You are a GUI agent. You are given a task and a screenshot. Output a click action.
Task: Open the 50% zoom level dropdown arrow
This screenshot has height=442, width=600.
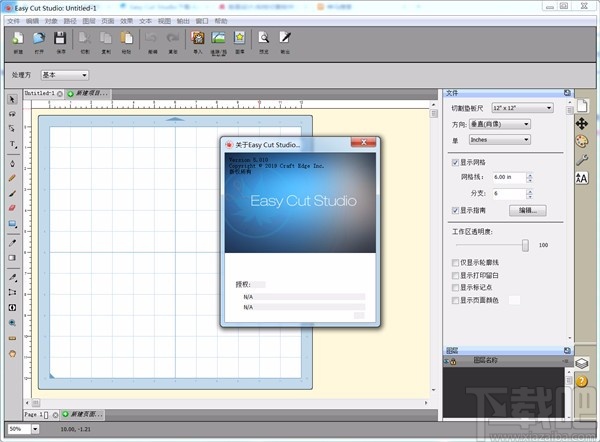(x=35, y=429)
